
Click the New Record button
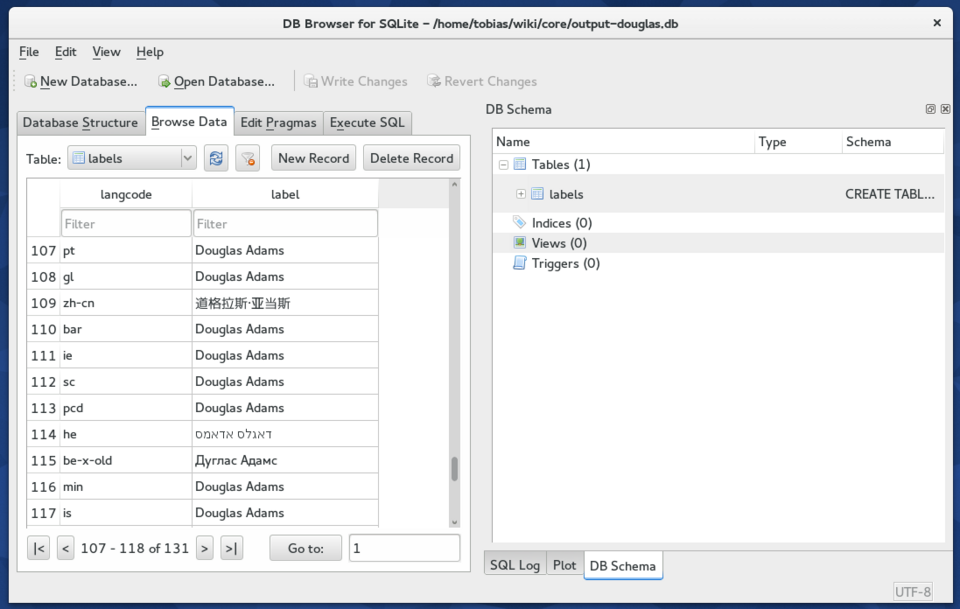(x=313, y=159)
